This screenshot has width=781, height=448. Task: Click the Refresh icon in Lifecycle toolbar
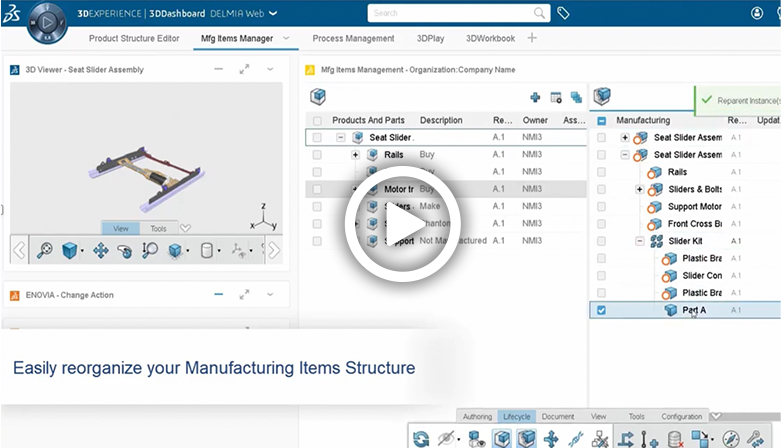[421, 439]
